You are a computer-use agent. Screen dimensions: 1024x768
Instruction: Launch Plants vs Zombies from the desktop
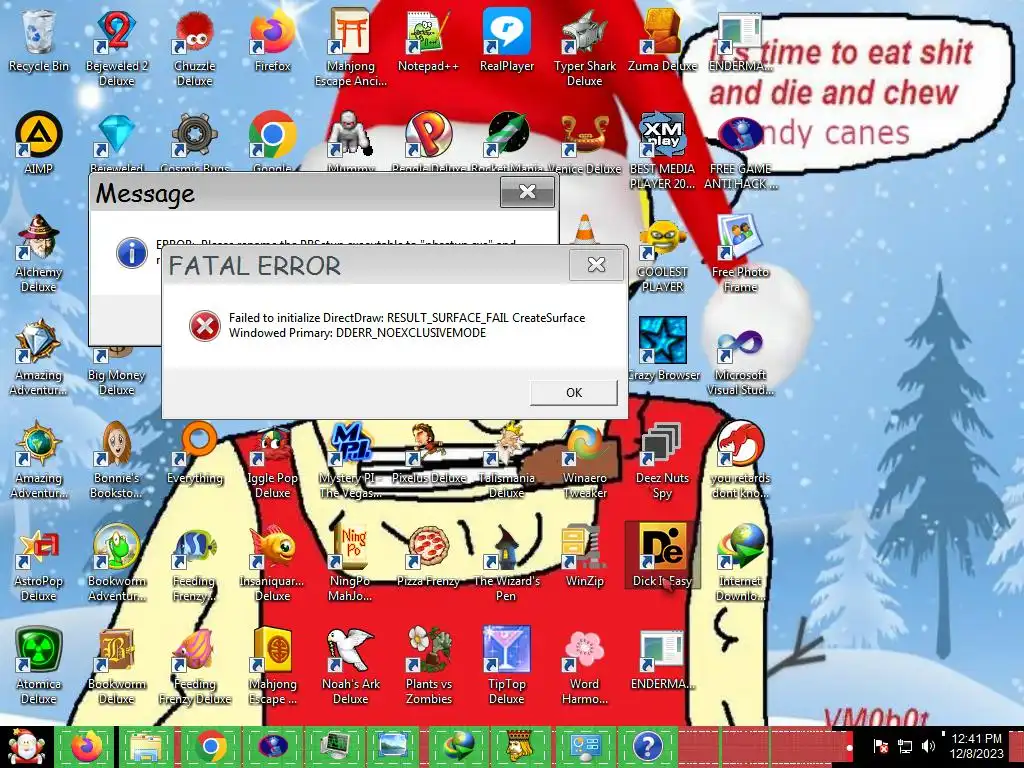point(428,666)
